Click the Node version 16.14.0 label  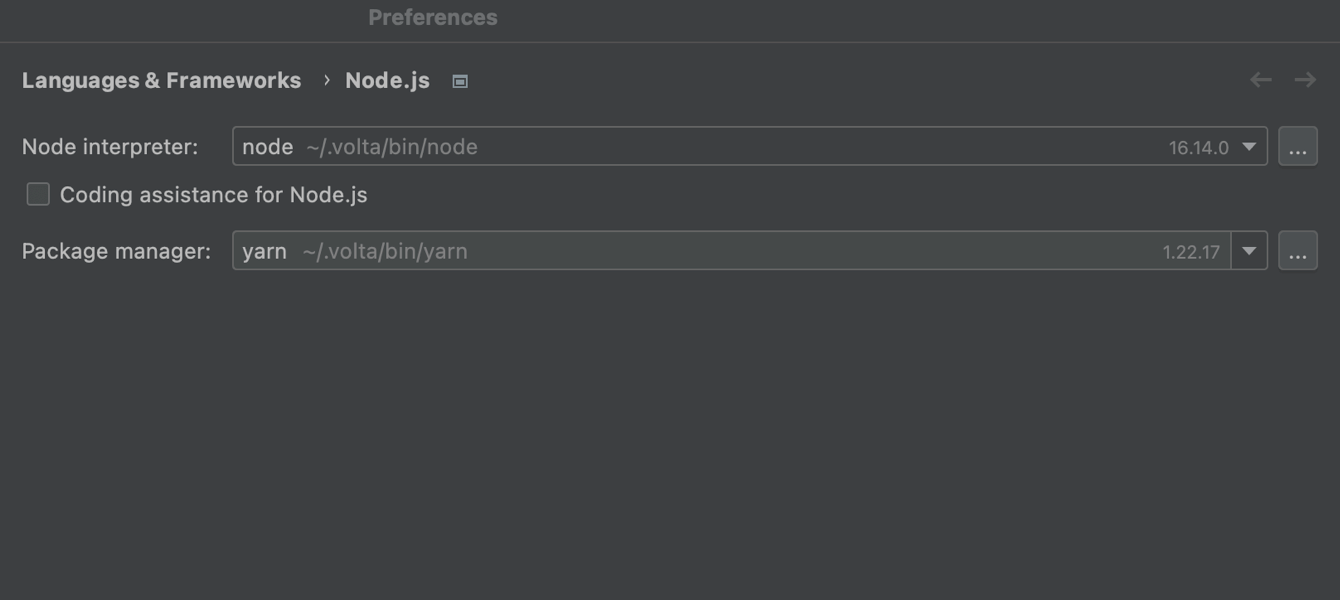pyautogui.click(x=1198, y=148)
